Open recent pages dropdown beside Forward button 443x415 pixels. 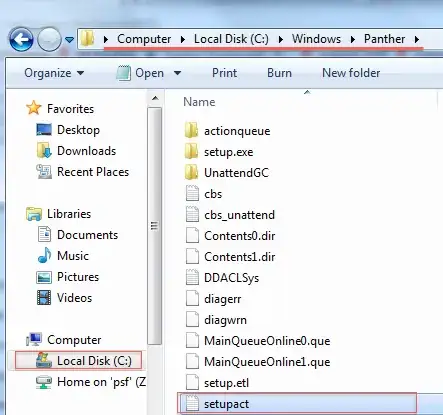click(69, 40)
